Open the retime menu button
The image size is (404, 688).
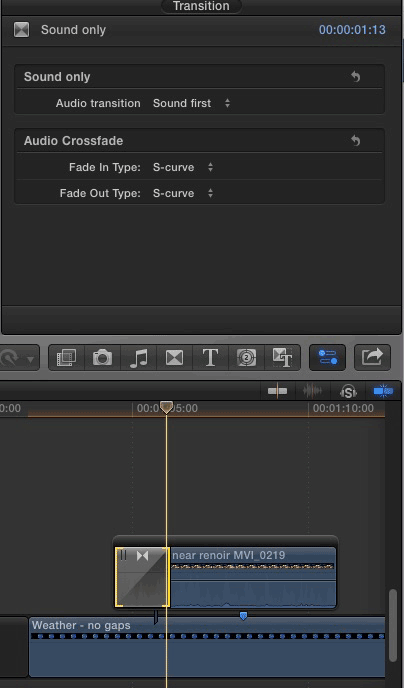(18, 358)
